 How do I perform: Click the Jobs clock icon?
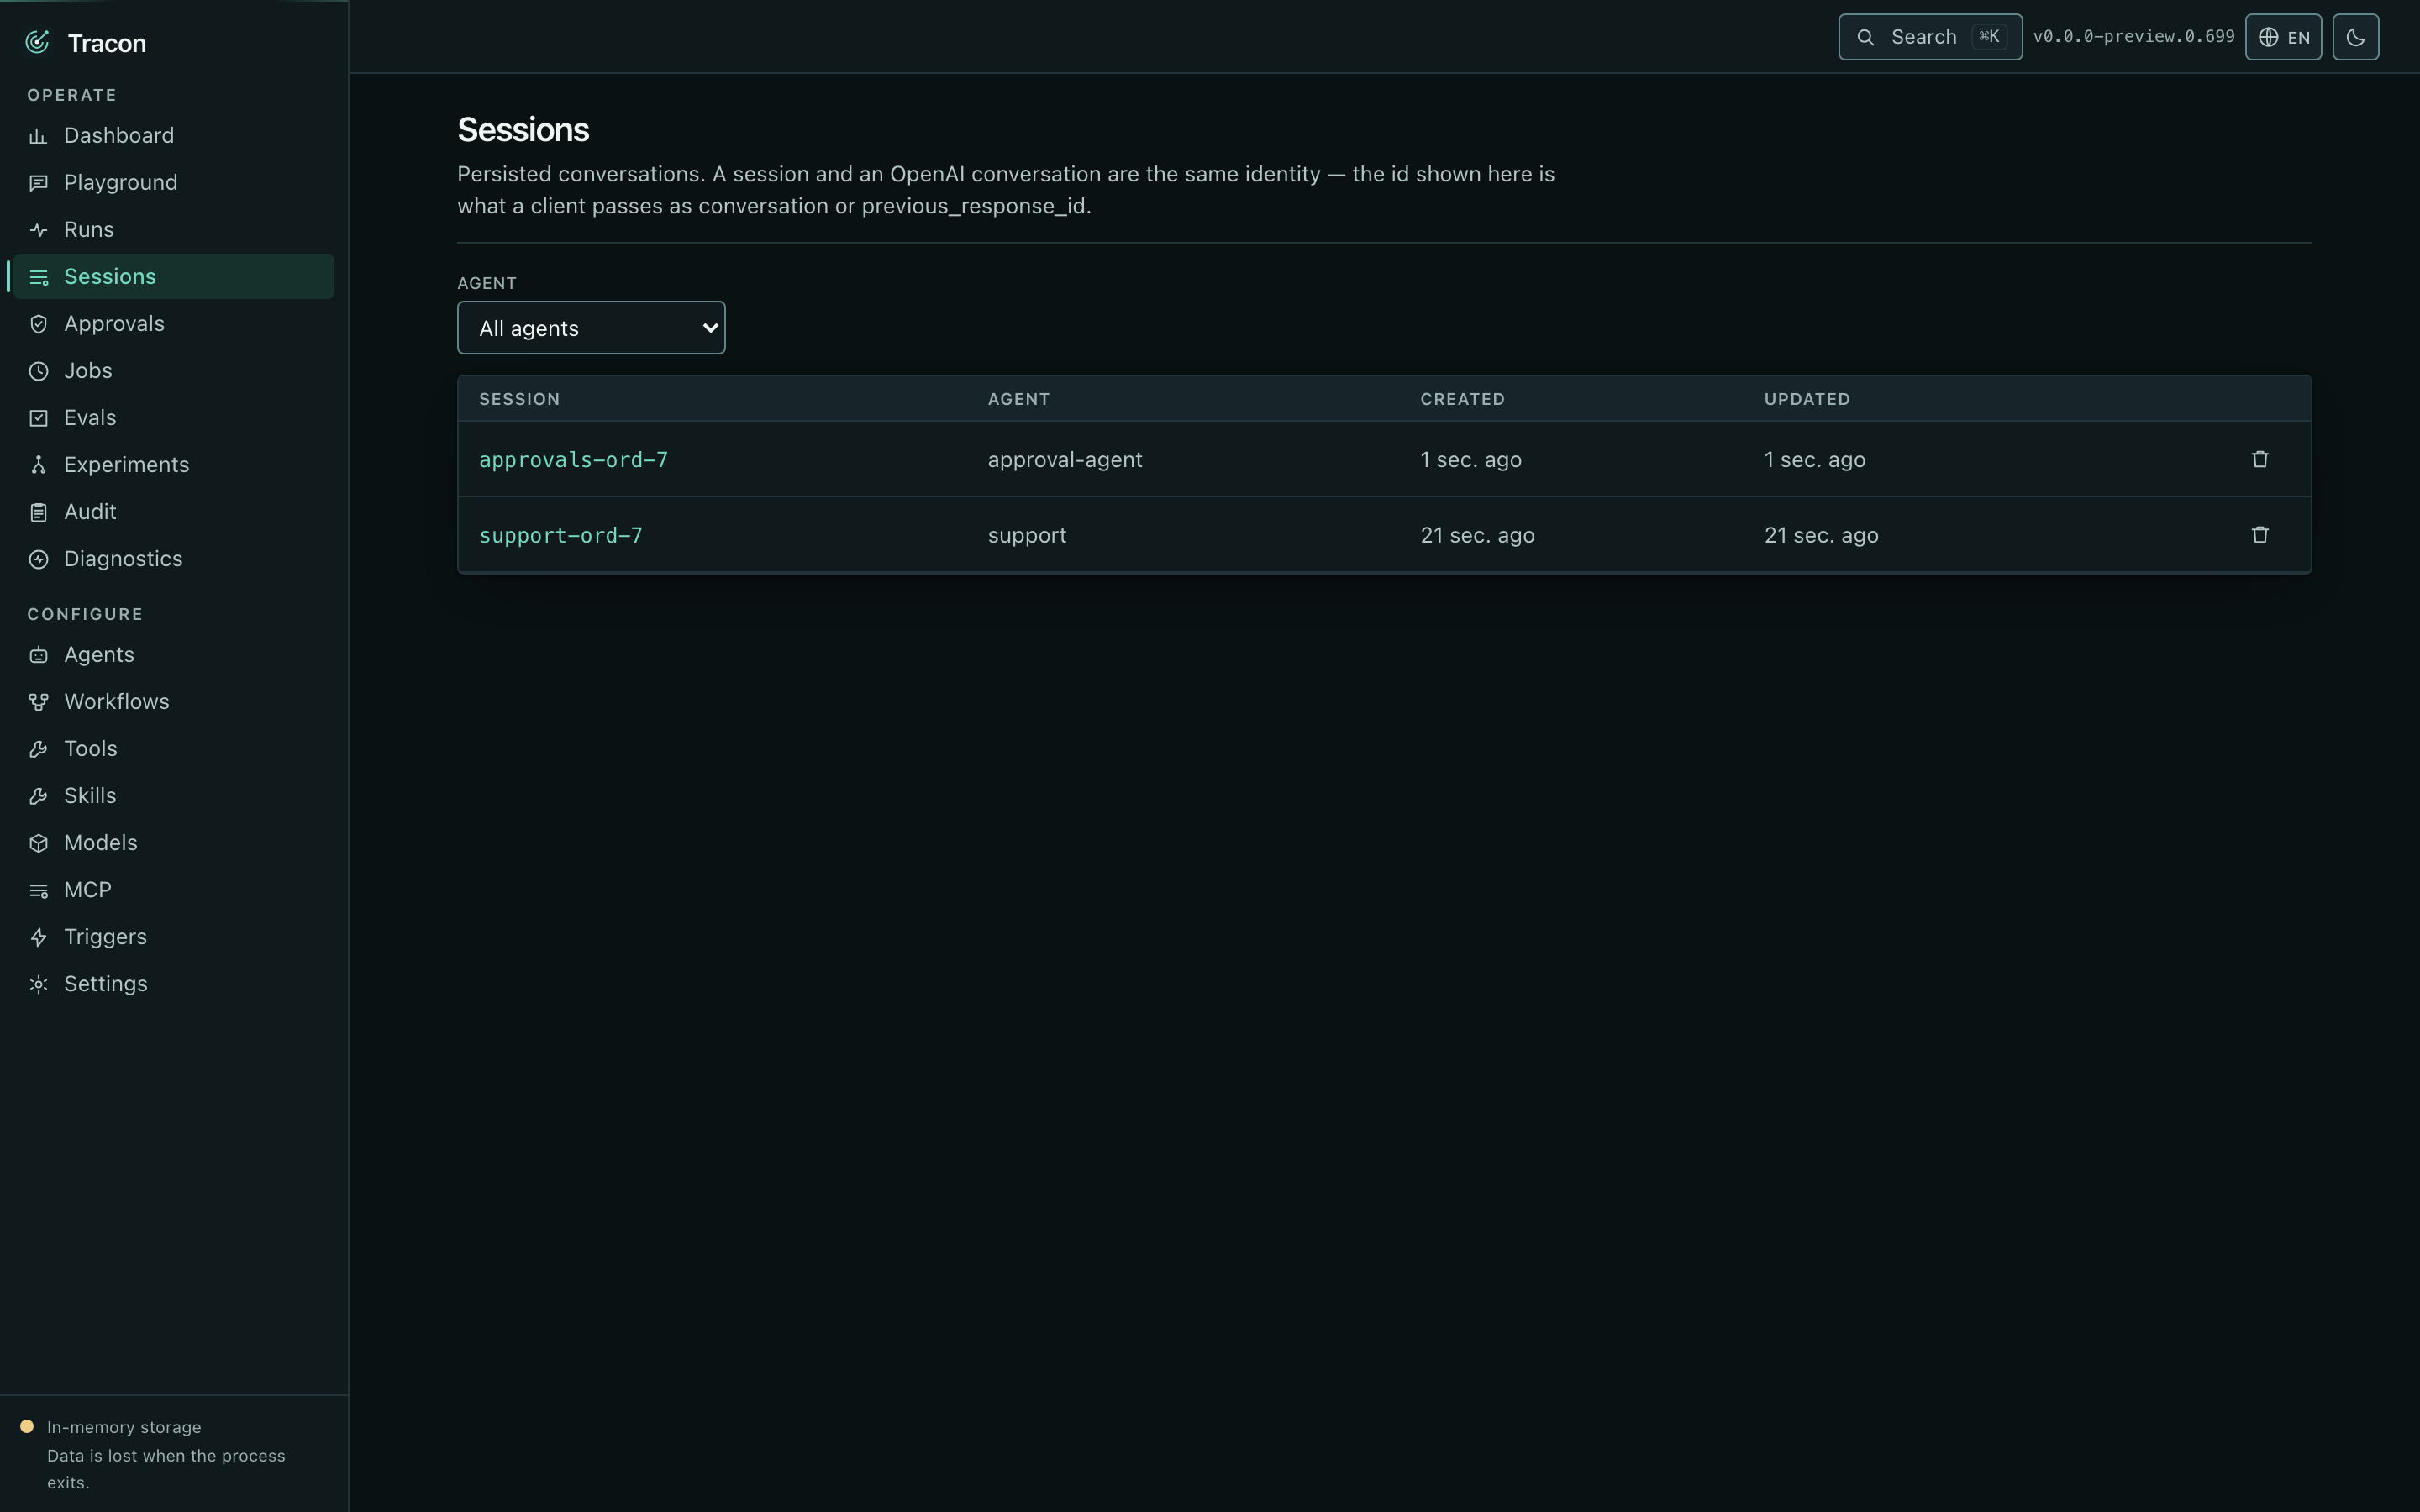click(x=38, y=371)
